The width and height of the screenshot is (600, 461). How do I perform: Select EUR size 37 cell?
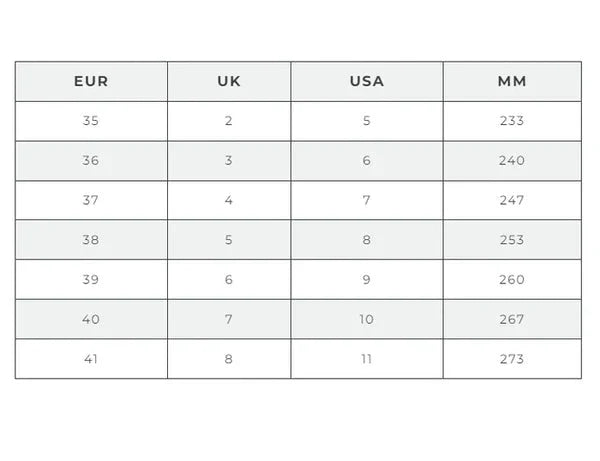point(91,200)
